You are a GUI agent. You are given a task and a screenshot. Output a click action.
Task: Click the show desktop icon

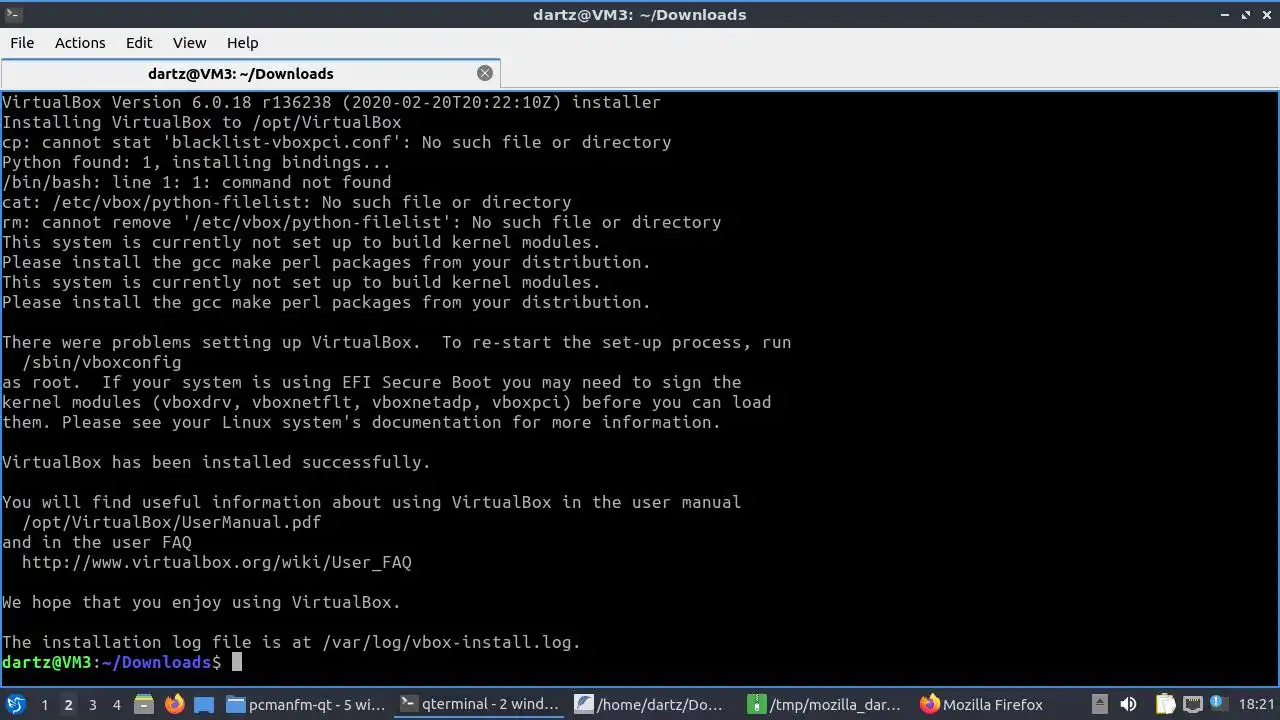pos(204,704)
